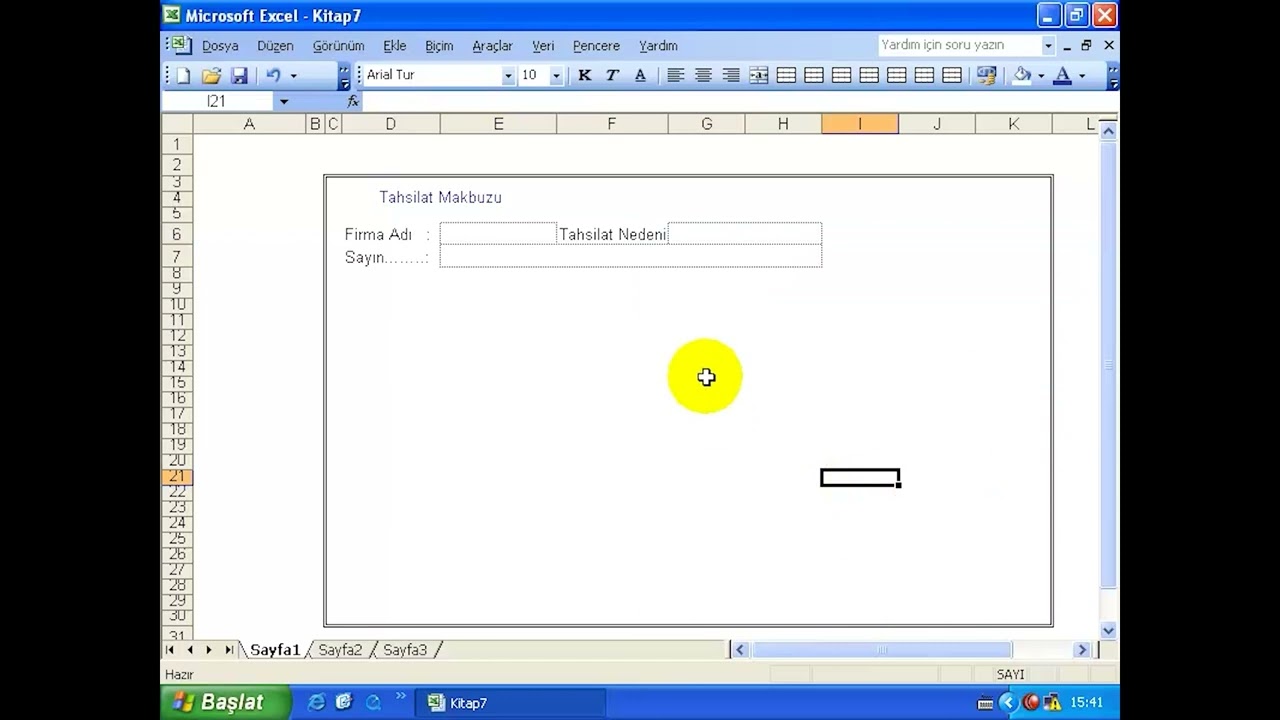
Task: Open the Yardım menu
Action: [x=658, y=46]
